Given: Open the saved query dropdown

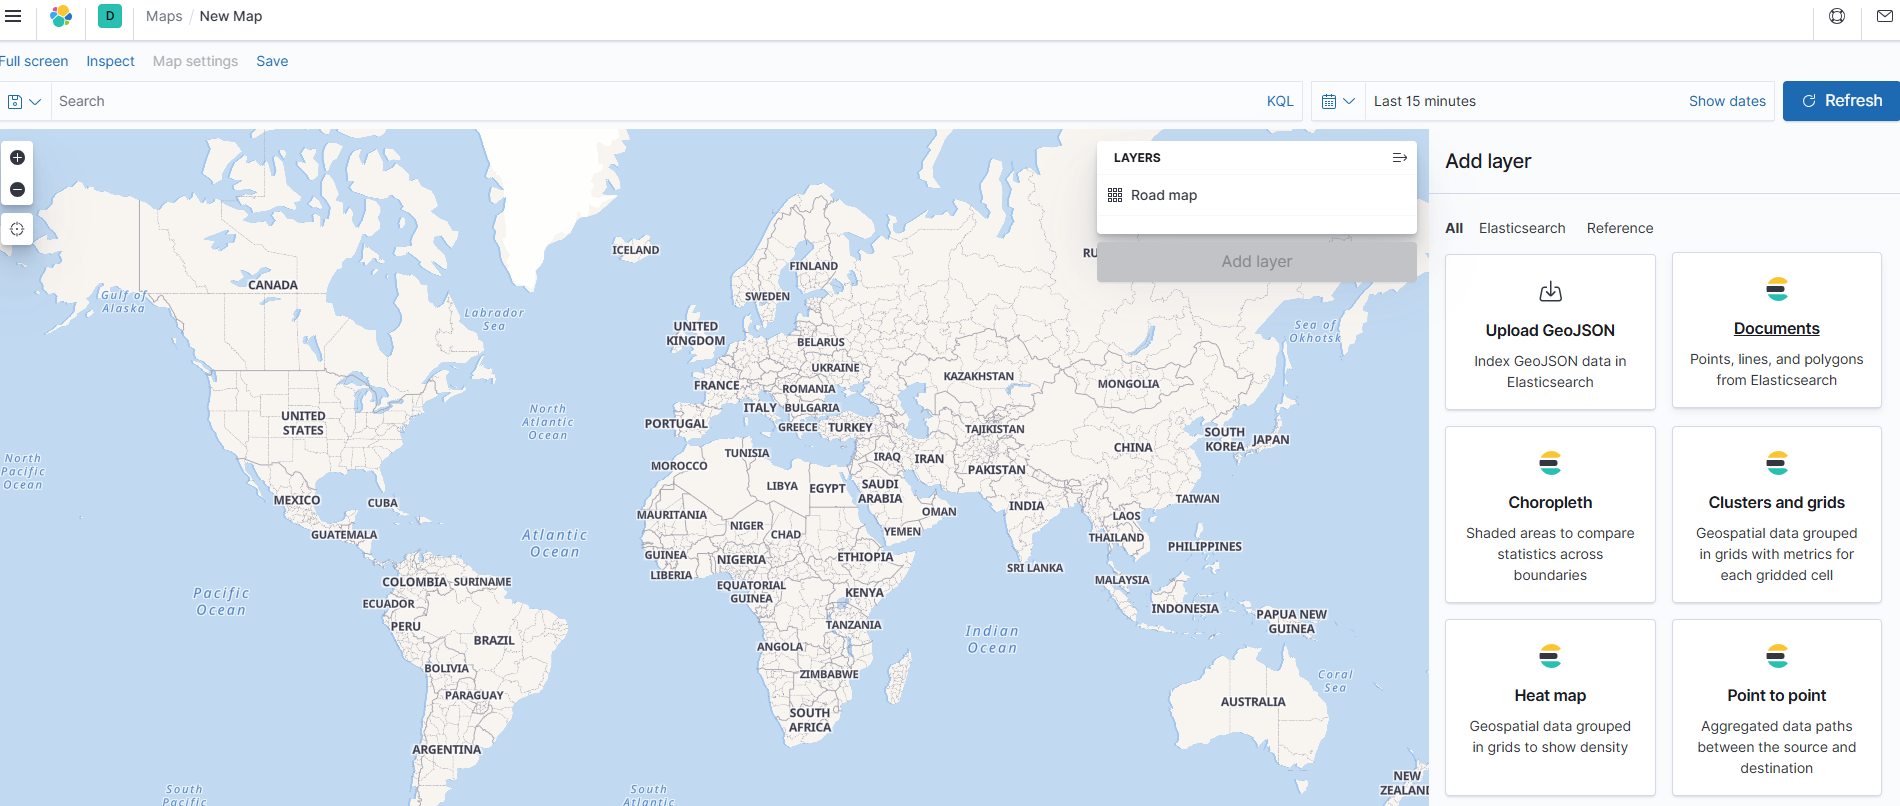Looking at the screenshot, I should (x=24, y=101).
